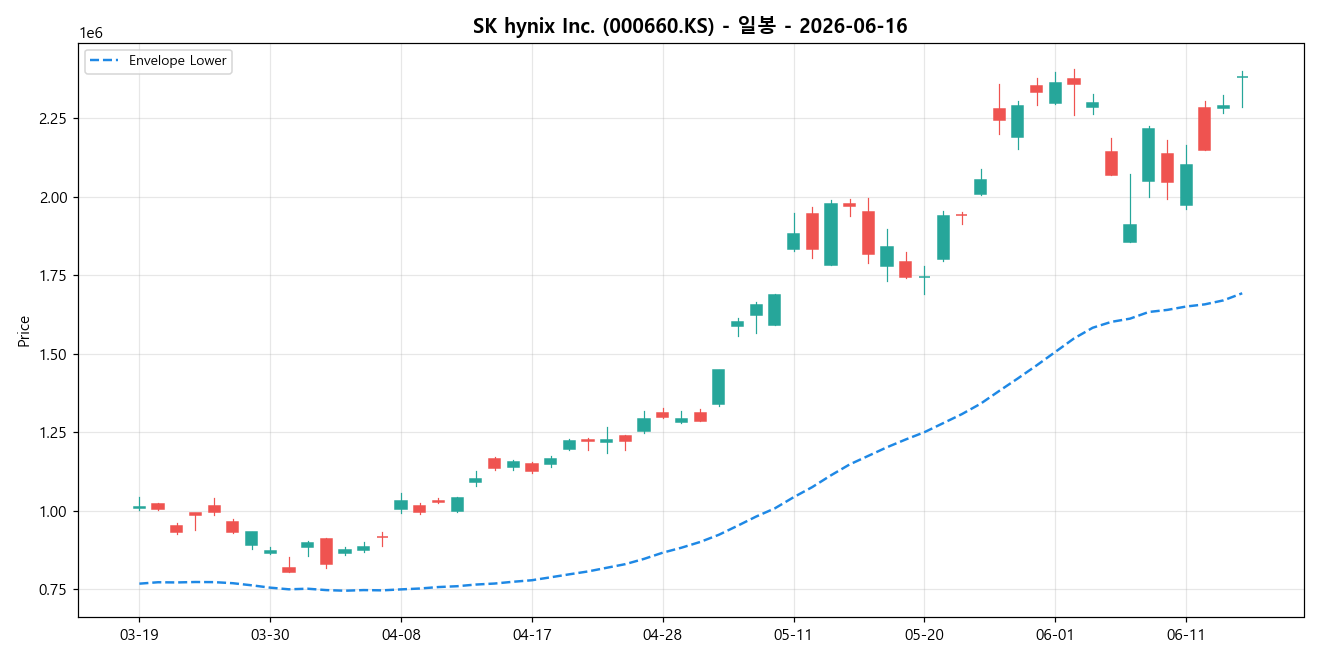Image resolution: width=1320 pixels, height=660 pixels.
Task: Select the 03-30 x-axis date label
Action: tap(270, 634)
